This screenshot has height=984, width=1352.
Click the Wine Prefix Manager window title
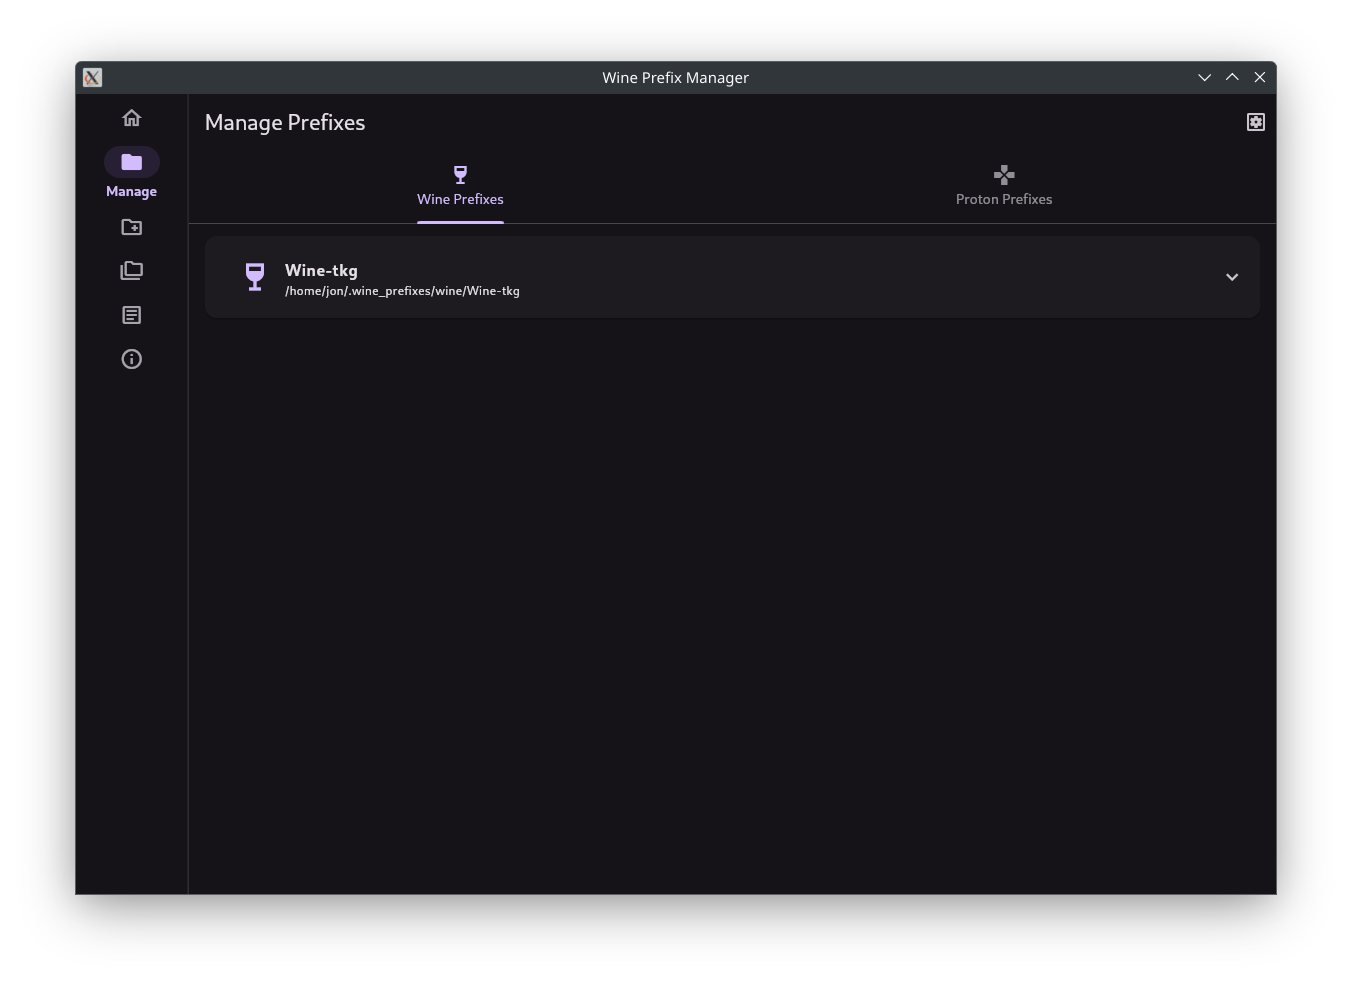click(x=675, y=78)
